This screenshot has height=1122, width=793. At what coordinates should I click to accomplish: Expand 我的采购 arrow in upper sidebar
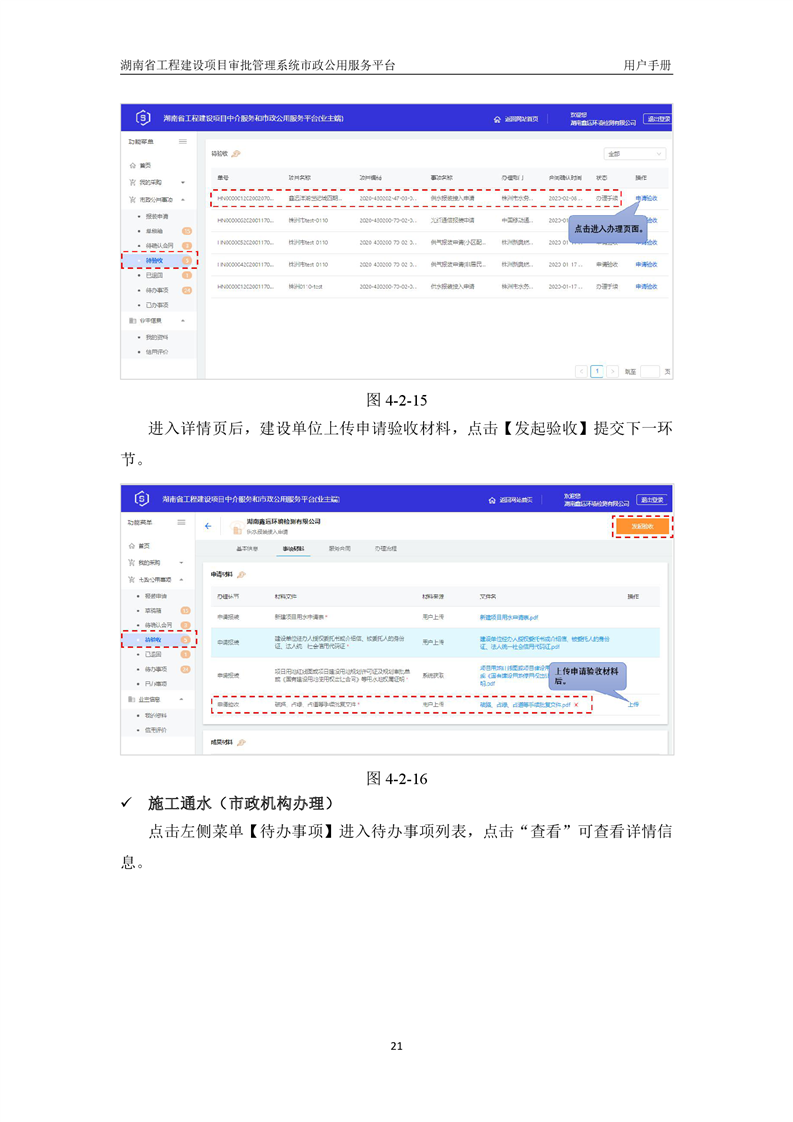click(x=183, y=182)
